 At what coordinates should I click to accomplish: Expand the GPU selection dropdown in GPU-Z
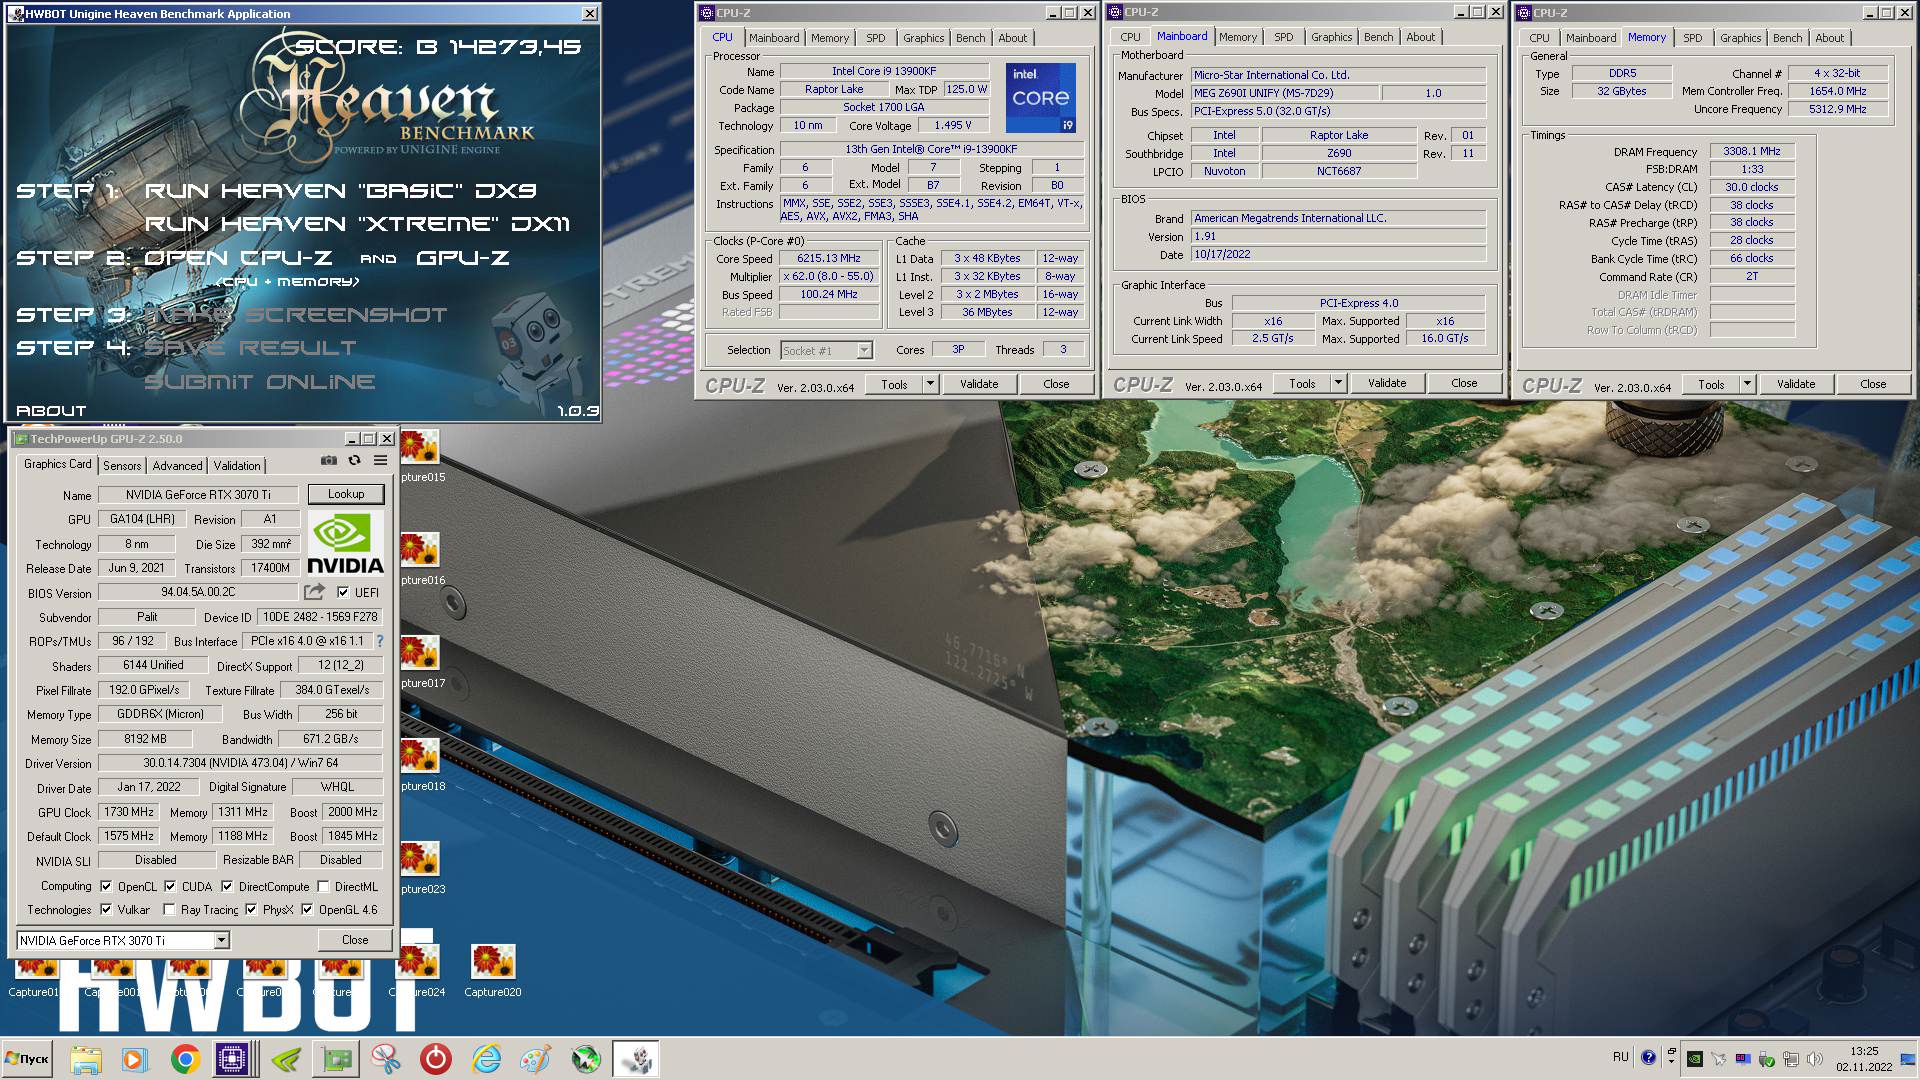click(222, 940)
